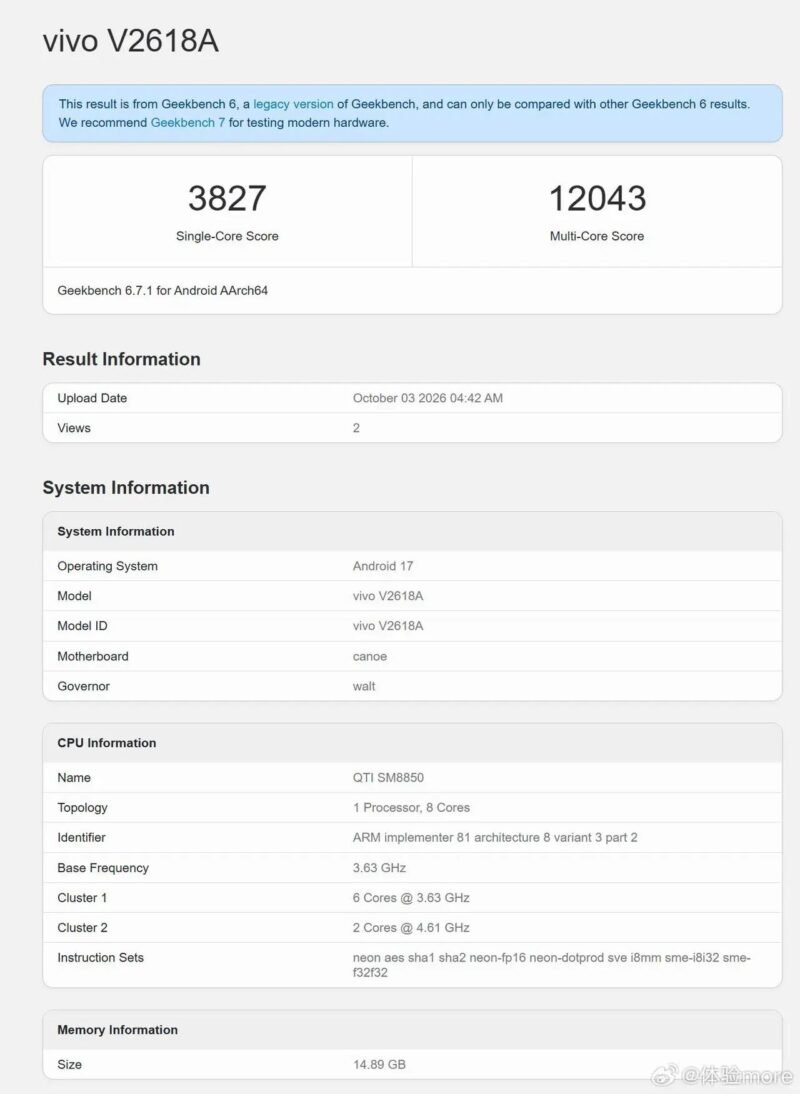Select upload date October 03 2026 04:42 AM

click(428, 398)
